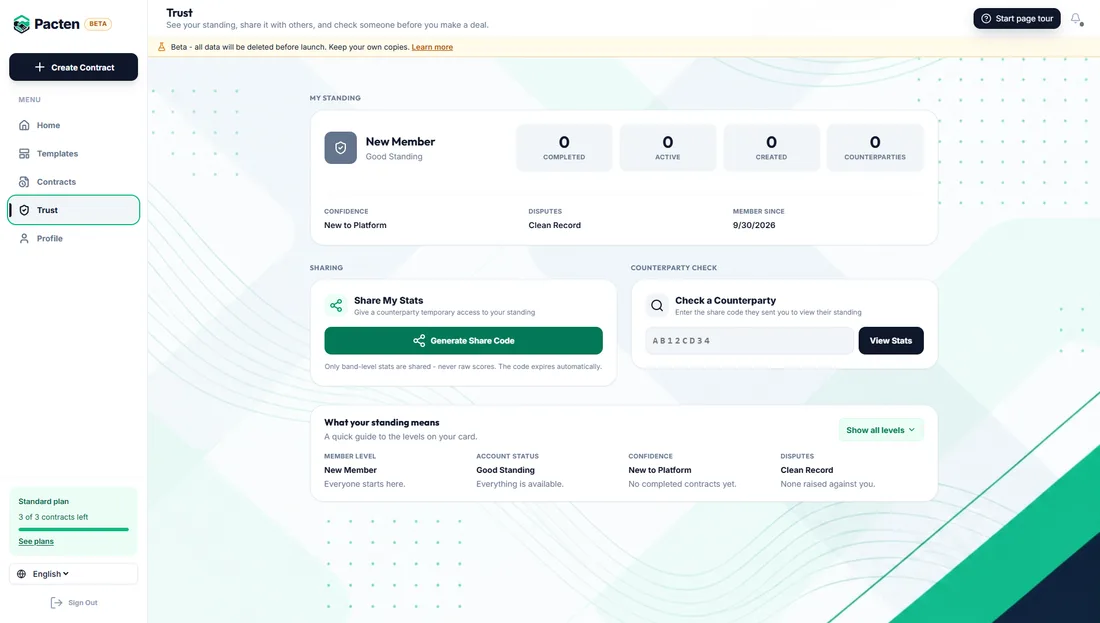Click the Contracts document icon
The width and height of the screenshot is (1100, 623).
[x=24, y=182]
